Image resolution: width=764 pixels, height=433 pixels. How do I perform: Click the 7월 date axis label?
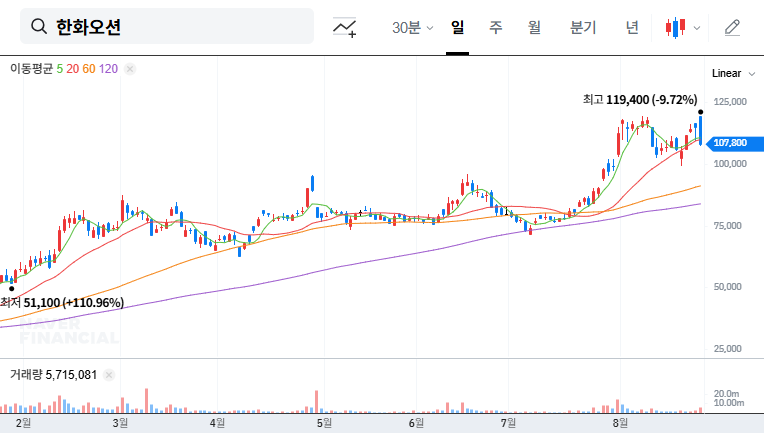(508, 423)
